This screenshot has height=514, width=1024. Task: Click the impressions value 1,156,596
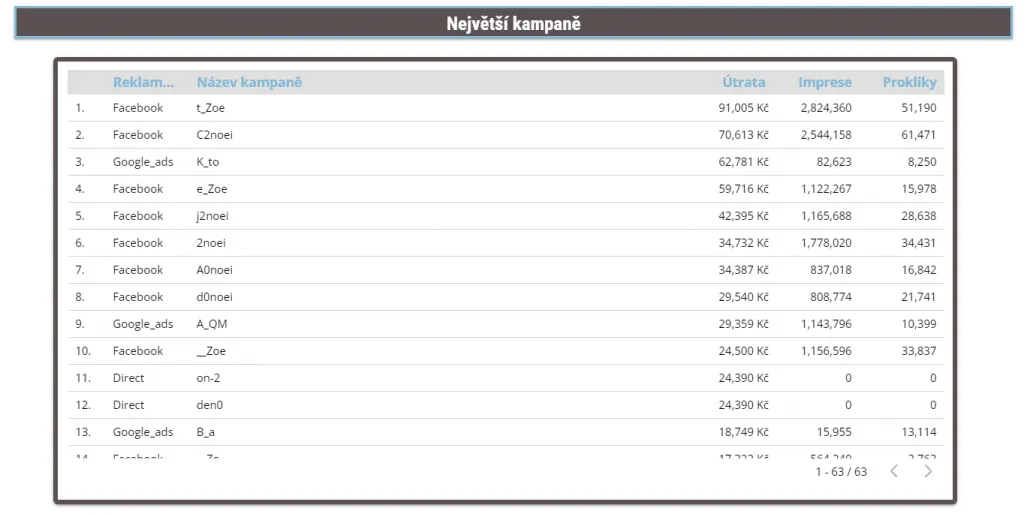tap(826, 351)
